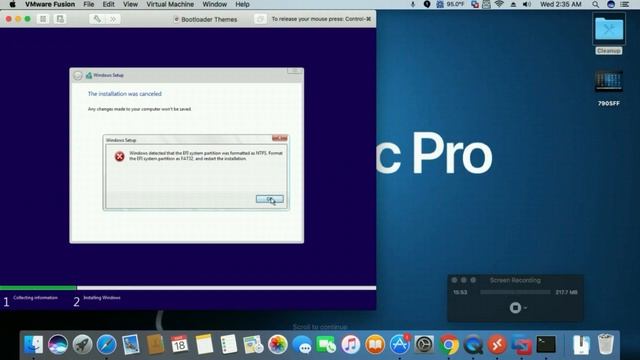Screen dimensions: 640x360
Task: Open FaceTime in the Dock
Action: coord(326,344)
